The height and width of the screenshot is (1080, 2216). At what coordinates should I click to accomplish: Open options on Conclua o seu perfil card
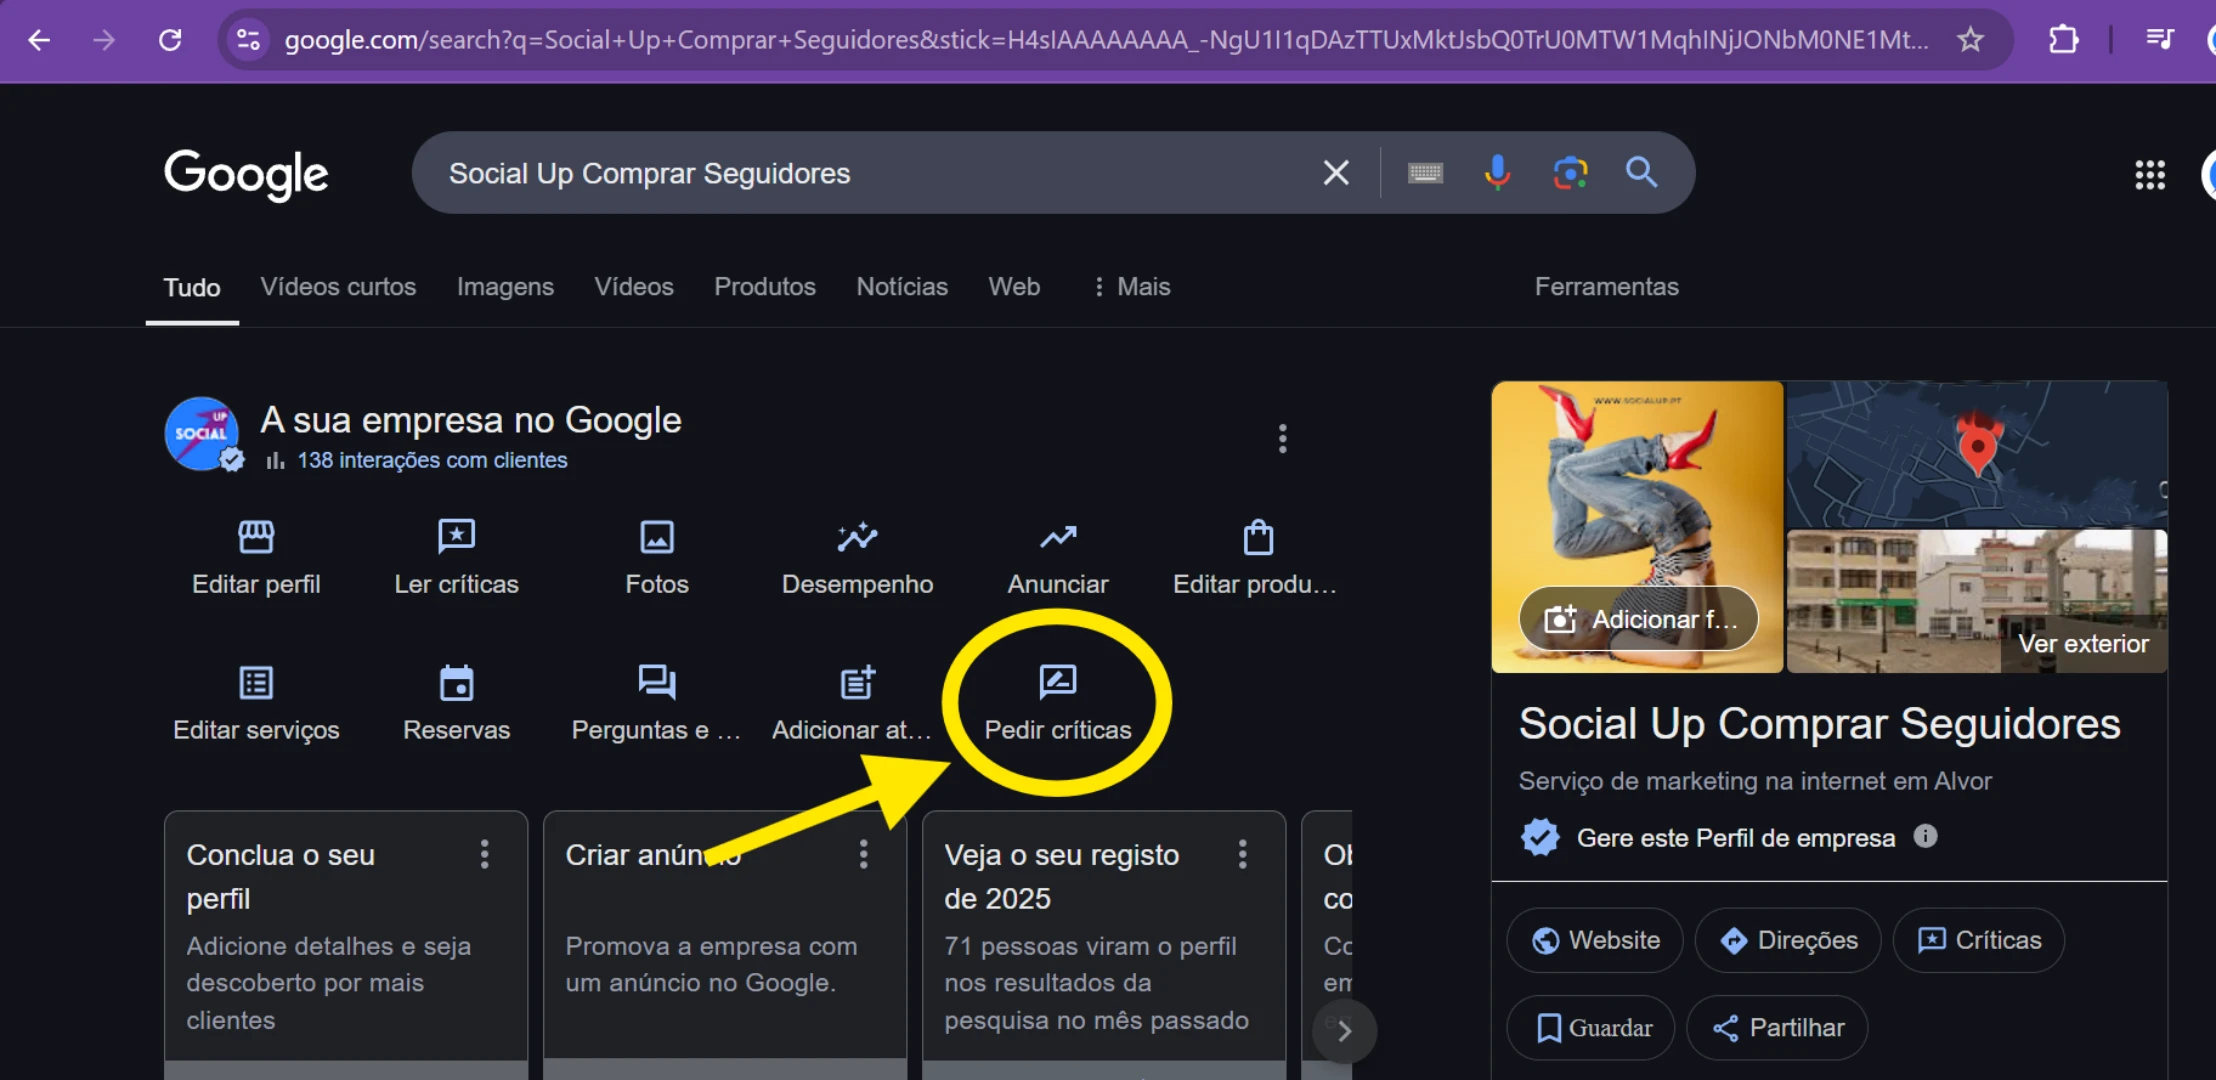[x=485, y=854]
